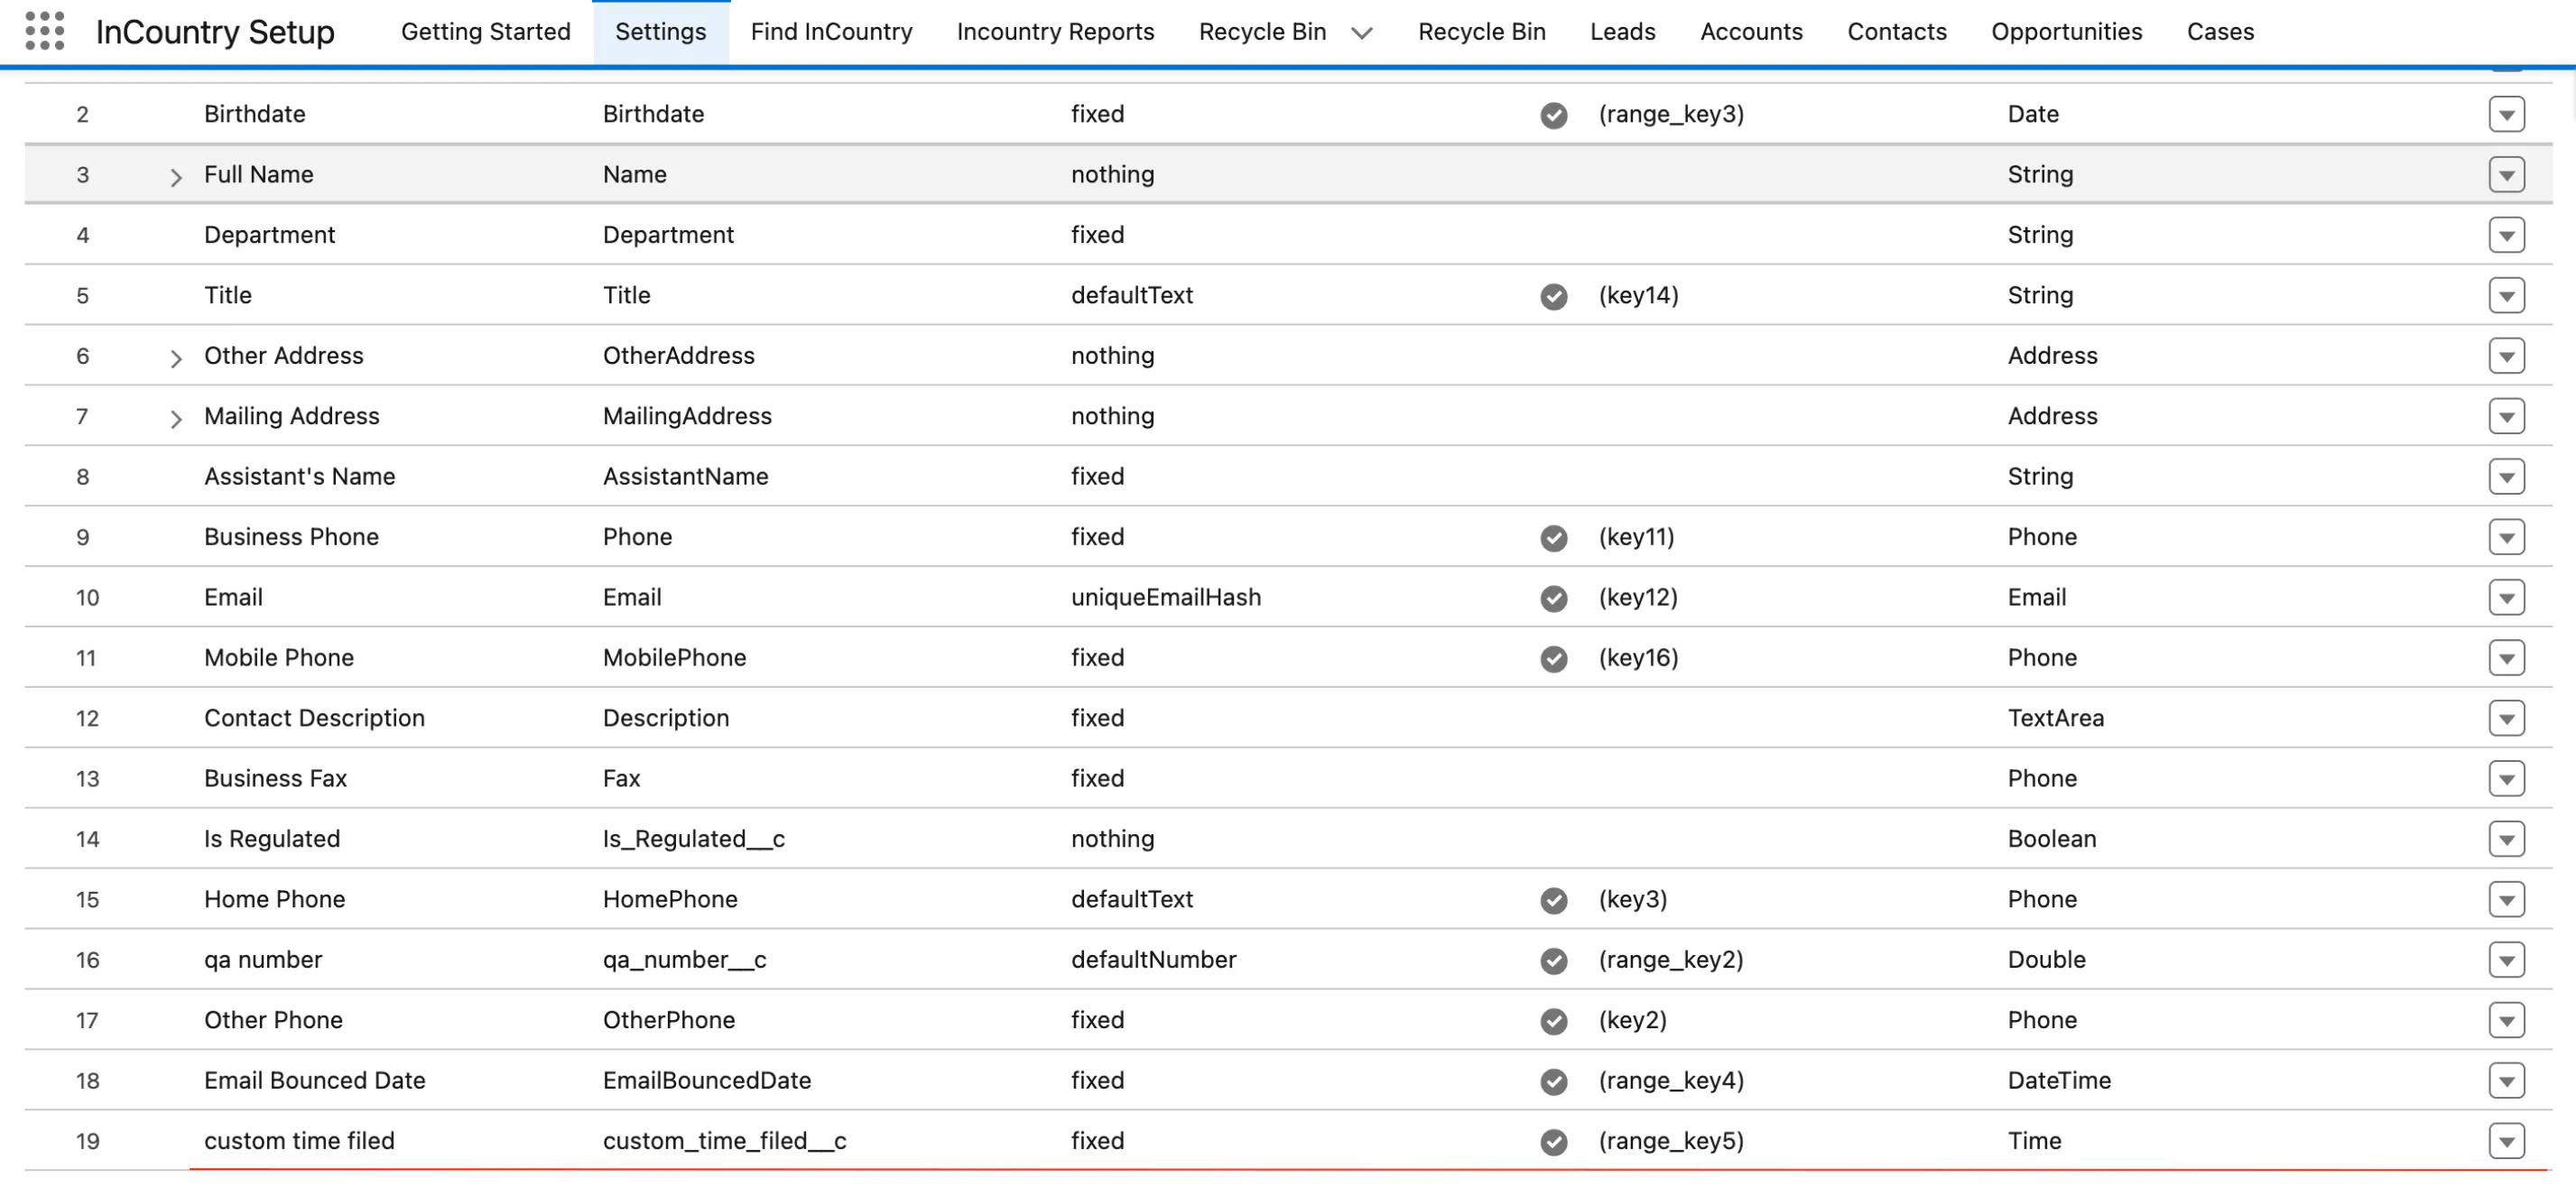
Task: Click the Mobile Phone field label cell
Action: pos(279,657)
